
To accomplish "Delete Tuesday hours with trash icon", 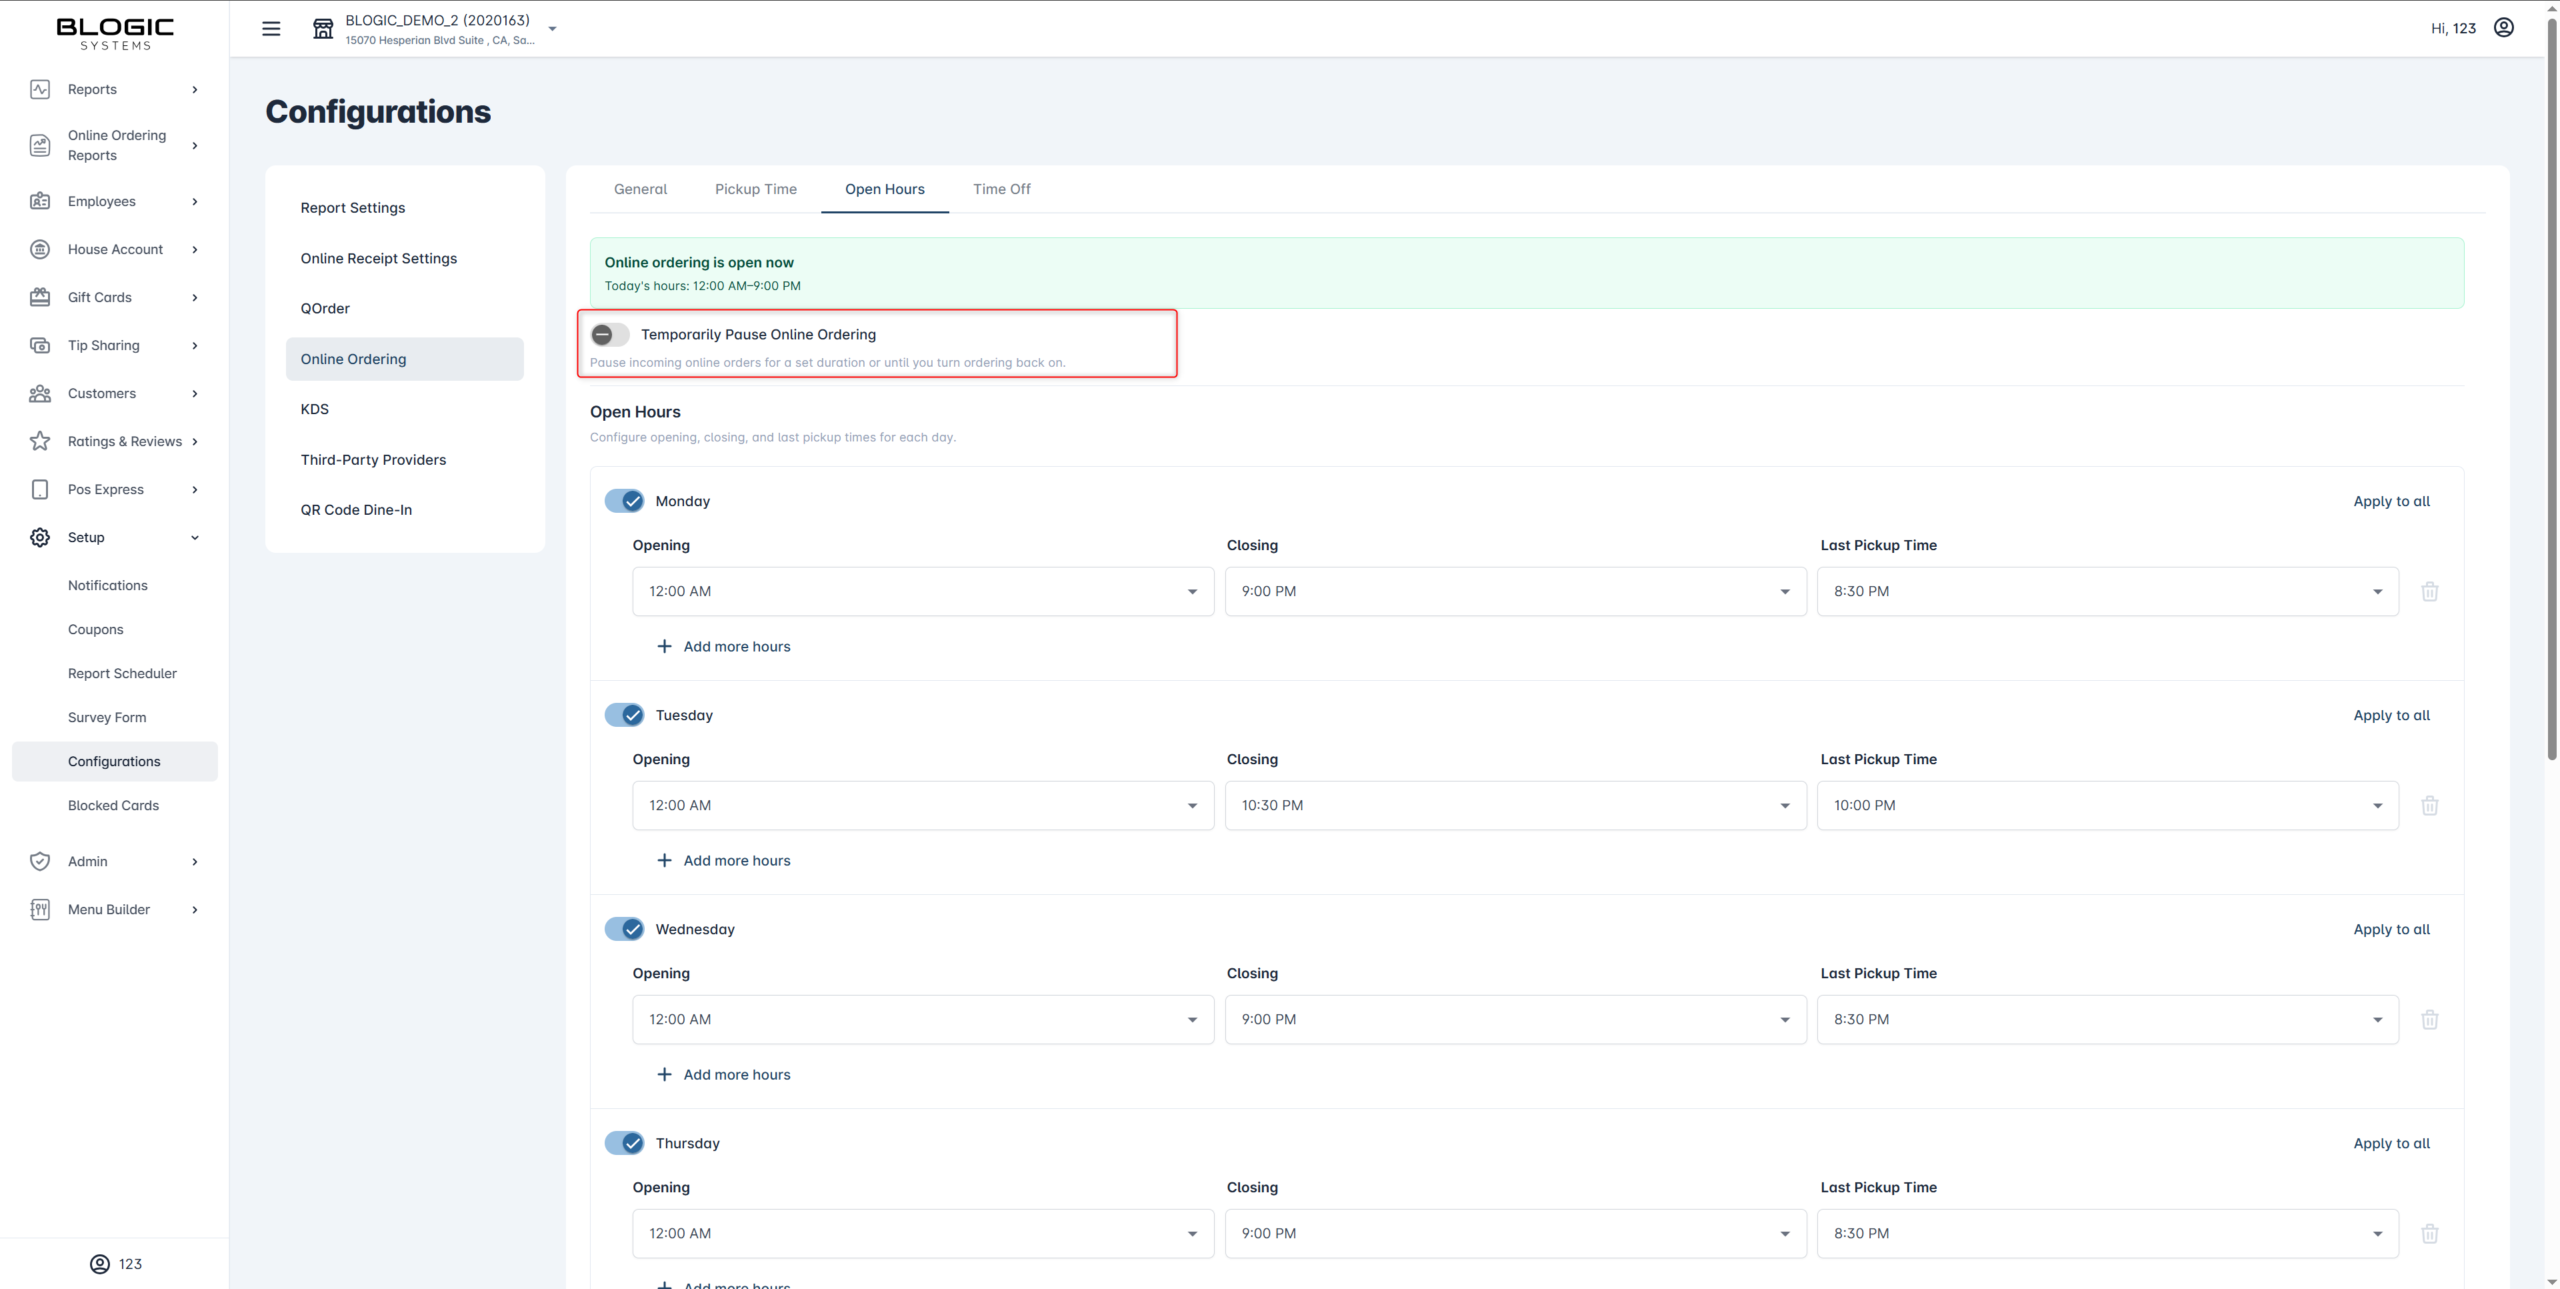I will 2429,805.
